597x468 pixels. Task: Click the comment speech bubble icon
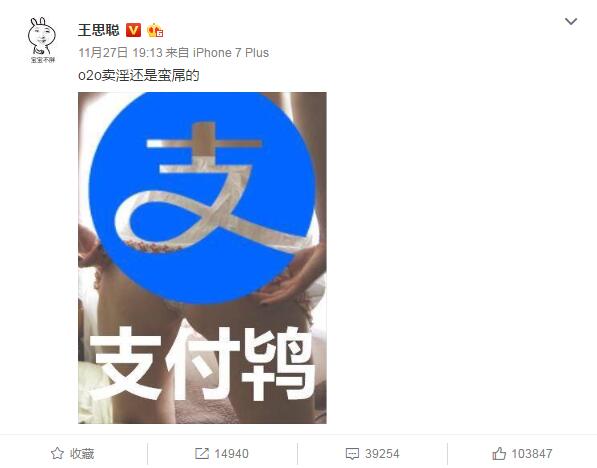352,454
